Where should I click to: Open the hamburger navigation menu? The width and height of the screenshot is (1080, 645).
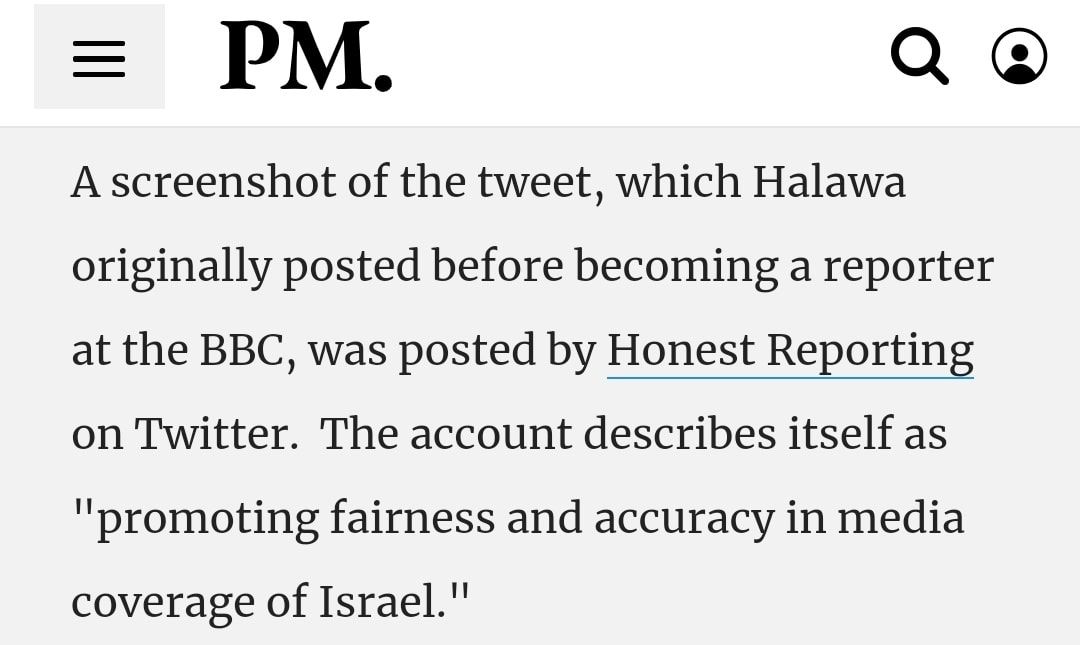click(x=99, y=57)
